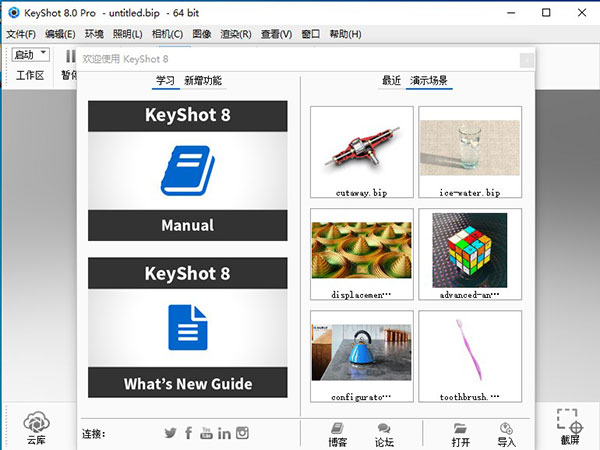Open the 编辑(E) menu
Viewport: 600px width, 450px height.
(60, 34)
